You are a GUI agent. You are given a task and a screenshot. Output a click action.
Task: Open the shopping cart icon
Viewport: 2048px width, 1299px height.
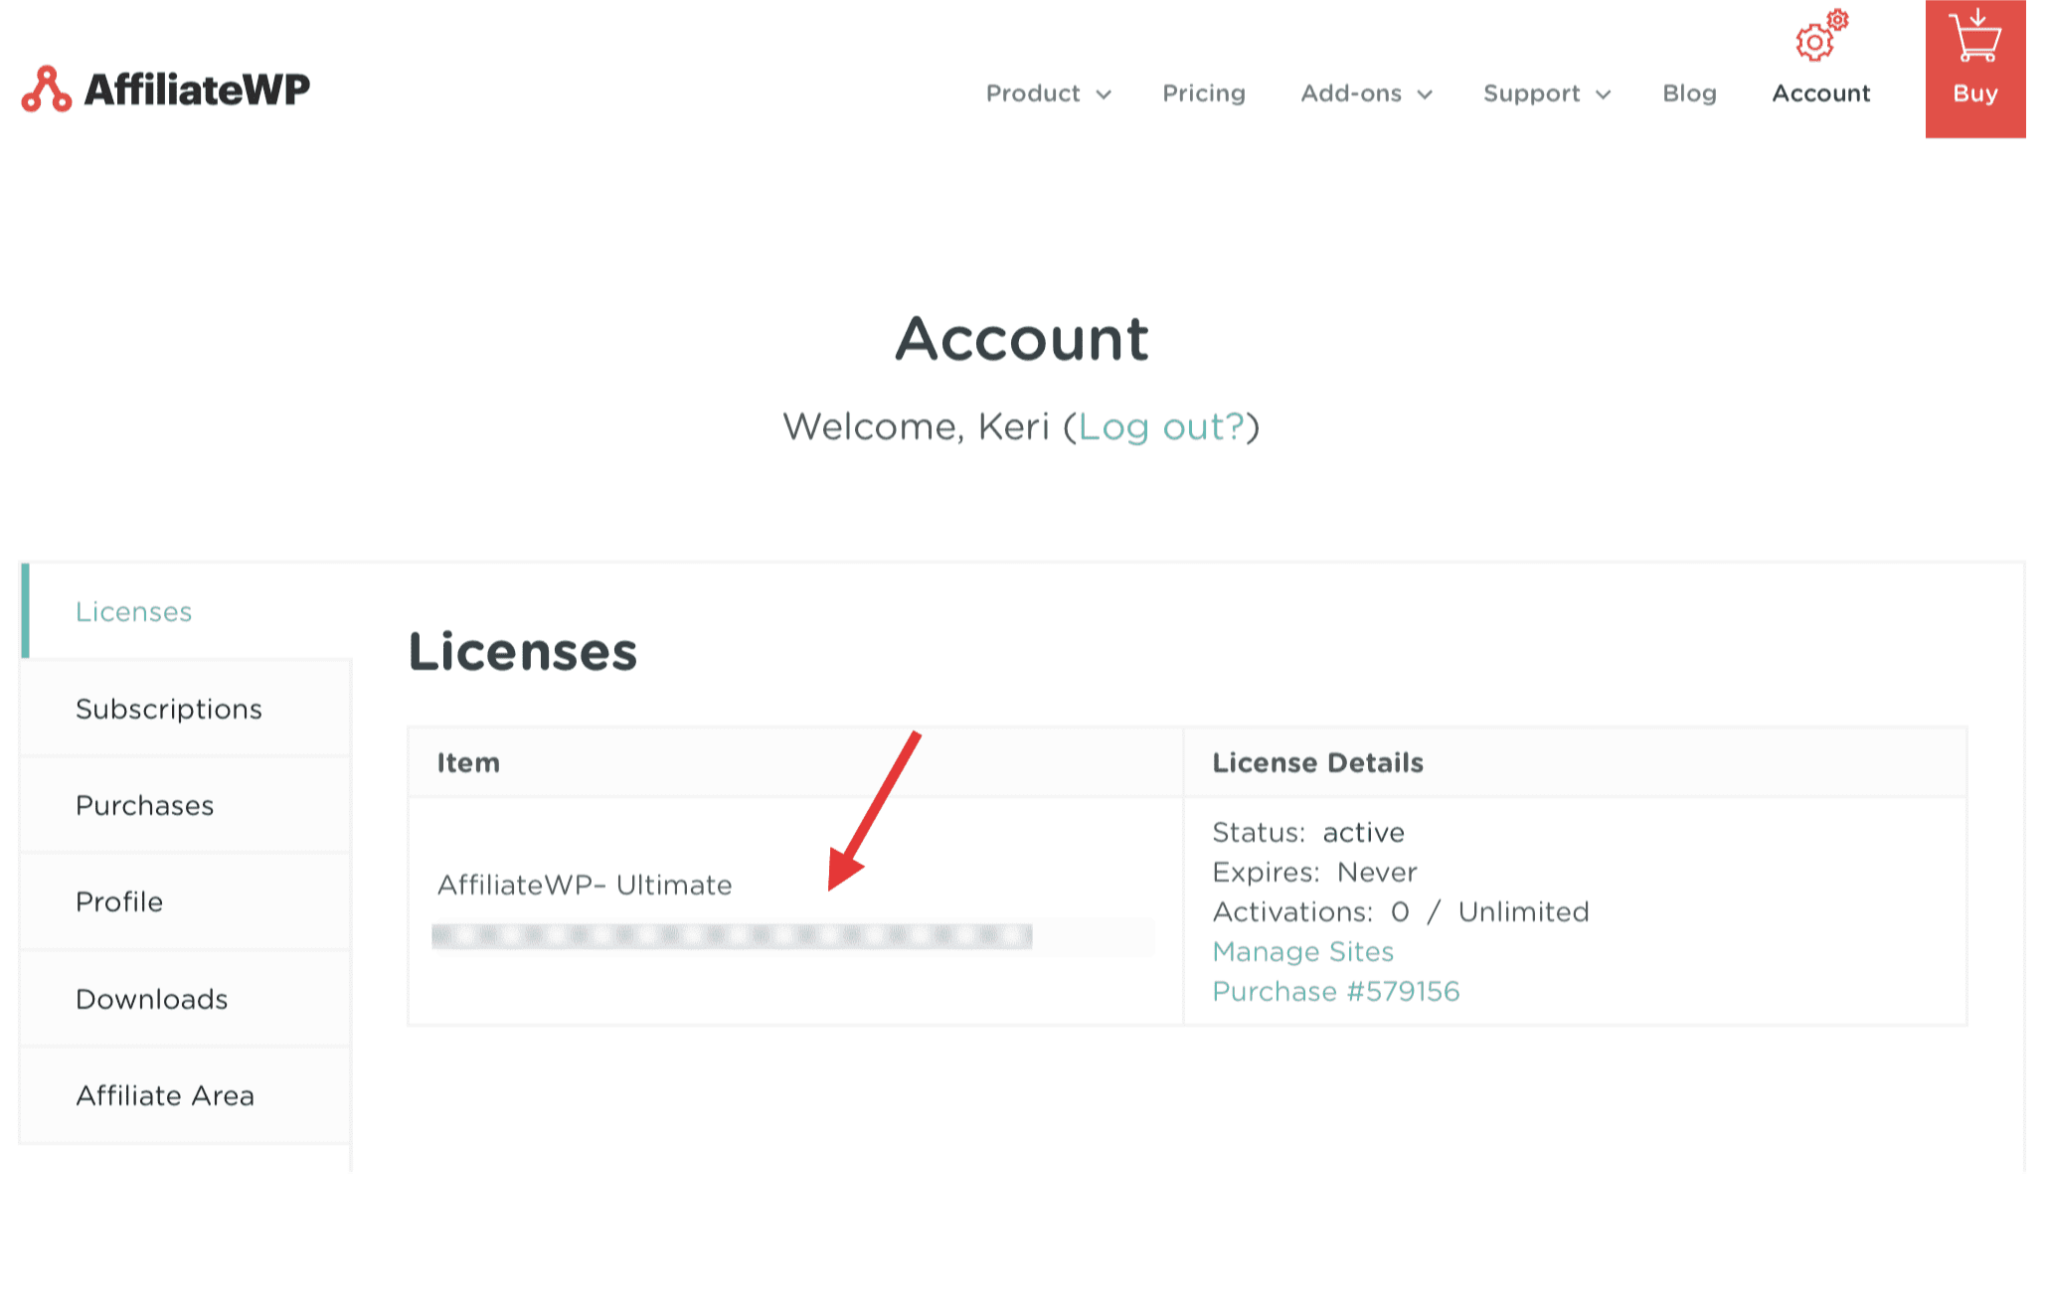coord(1975,67)
